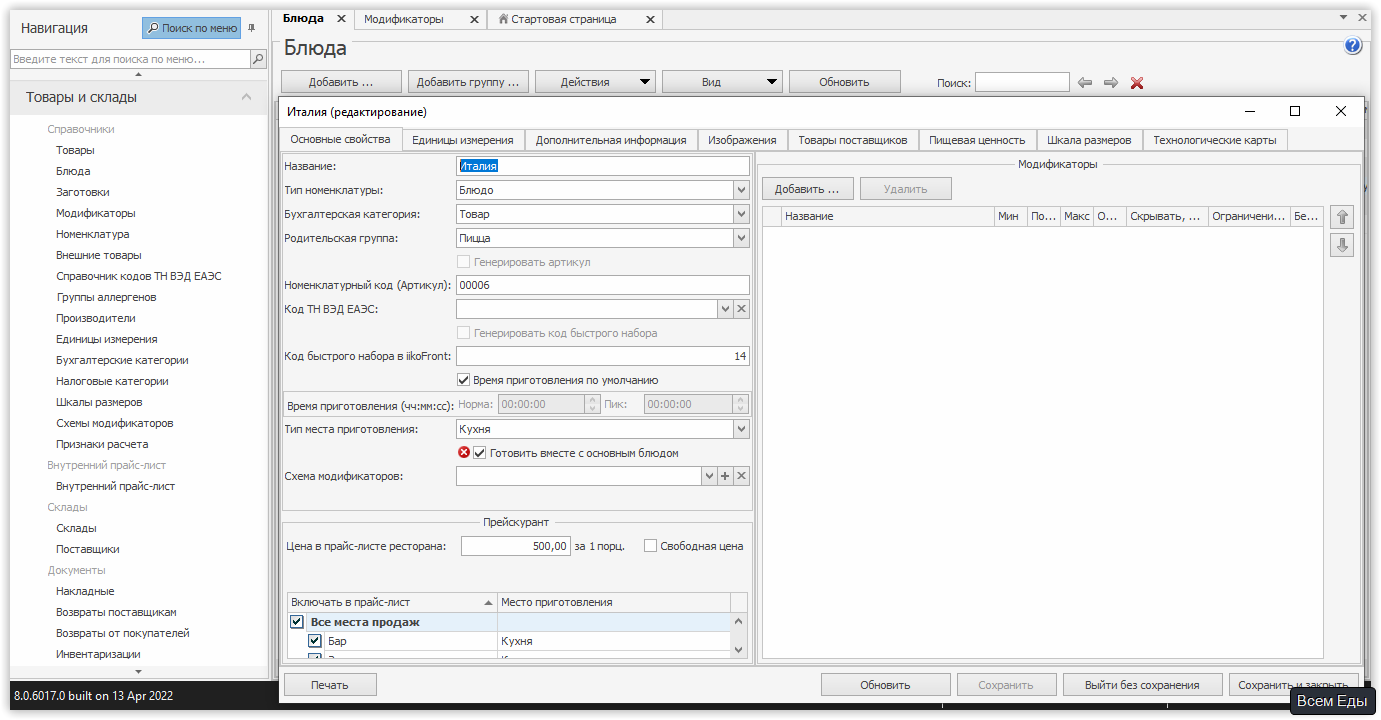The height and width of the screenshot is (720, 1381).
Task: Open Заготовки in the navigation tree
Action: (x=83, y=192)
